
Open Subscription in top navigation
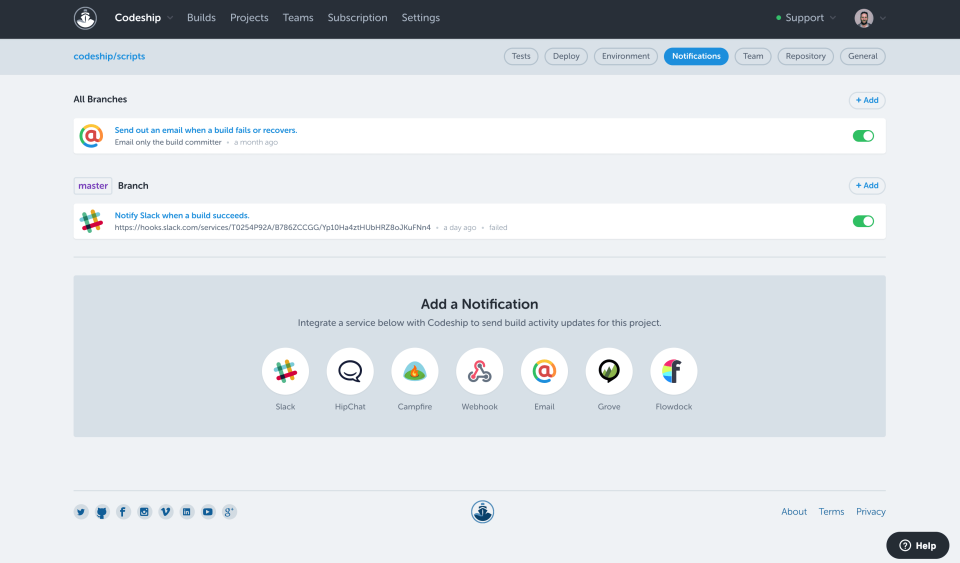[358, 18]
